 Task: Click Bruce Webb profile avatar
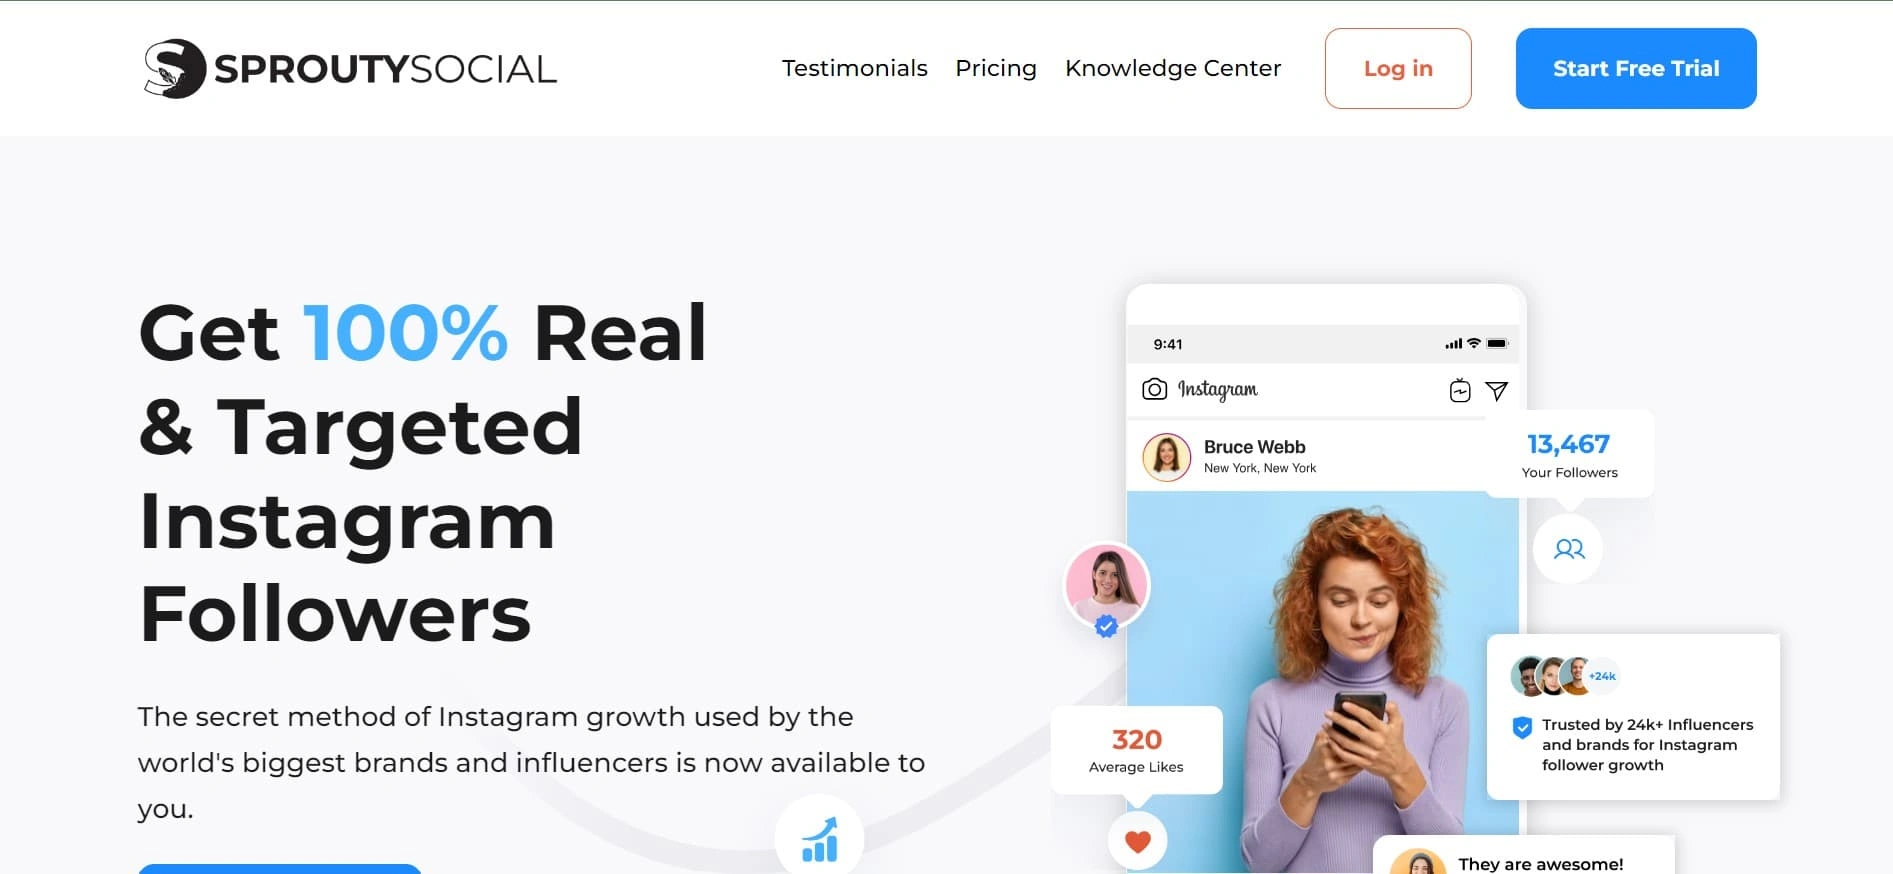(x=1166, y=457)
